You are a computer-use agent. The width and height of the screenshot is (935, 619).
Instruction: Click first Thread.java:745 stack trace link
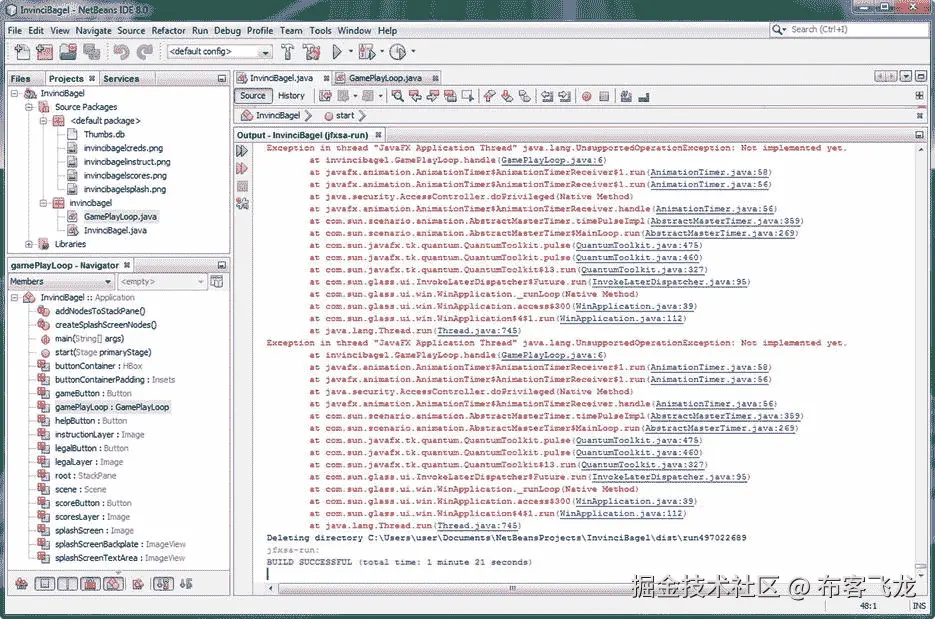click(x=477, y=331)
